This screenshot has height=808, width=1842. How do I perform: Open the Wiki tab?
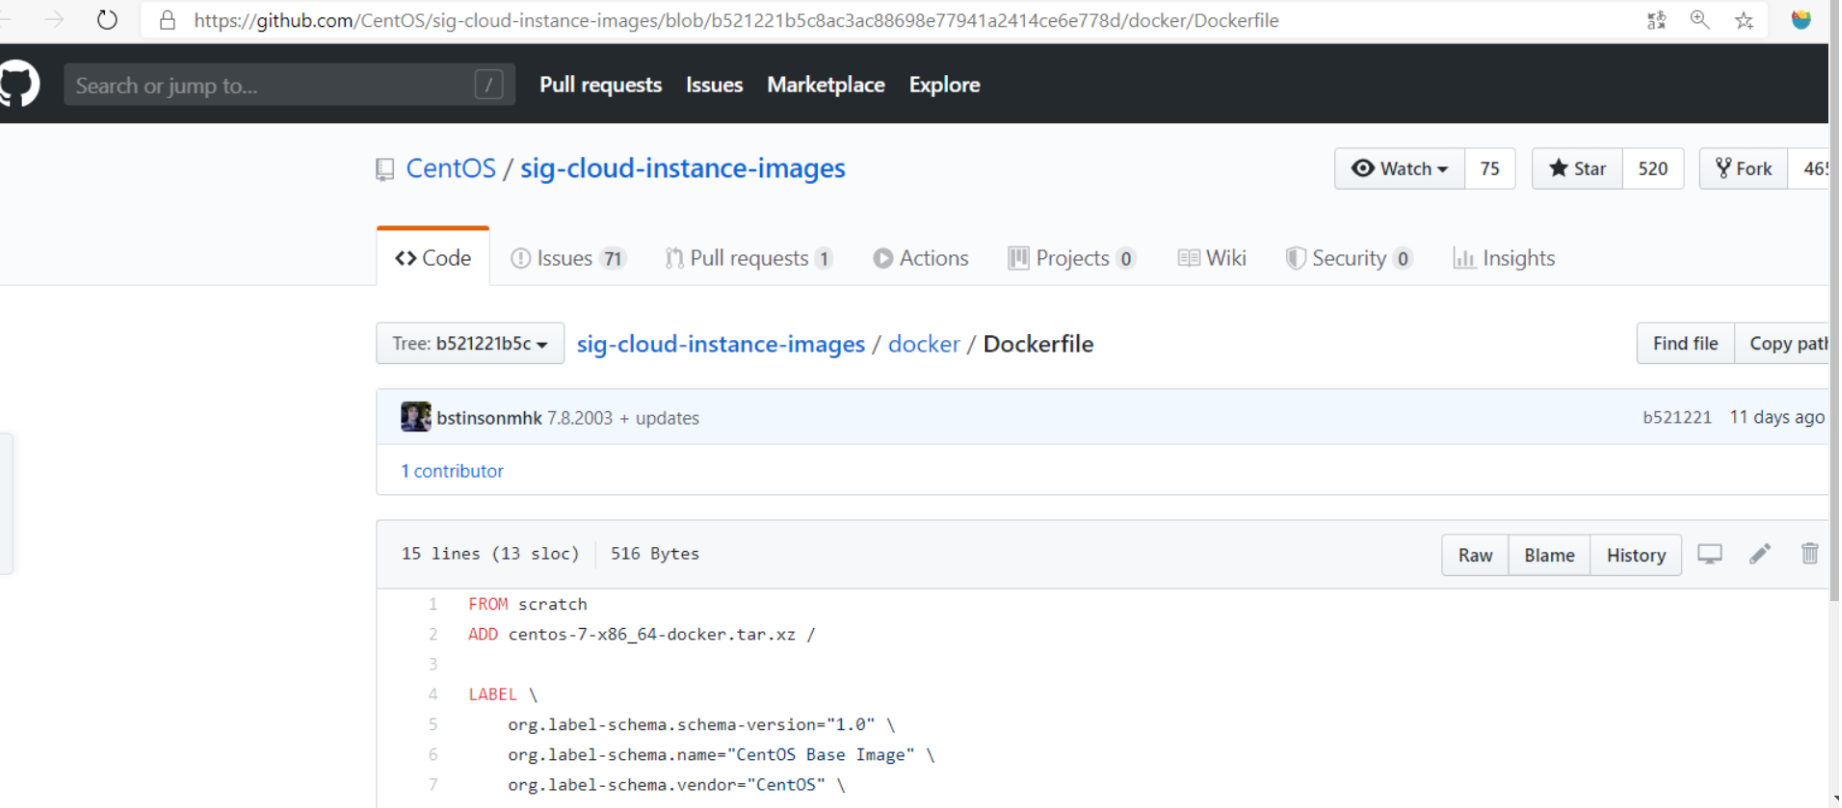point(1212,258)
